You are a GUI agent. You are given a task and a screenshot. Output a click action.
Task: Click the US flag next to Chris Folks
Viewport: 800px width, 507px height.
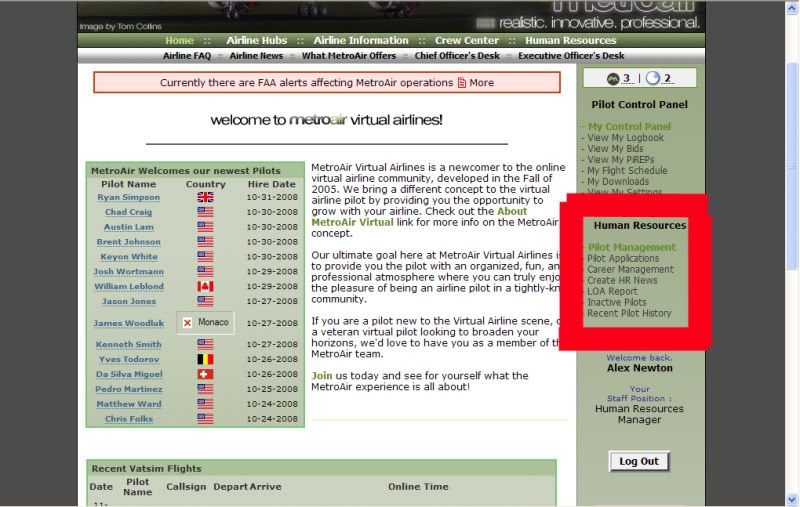pyautogui.click(x=205, y=419)
